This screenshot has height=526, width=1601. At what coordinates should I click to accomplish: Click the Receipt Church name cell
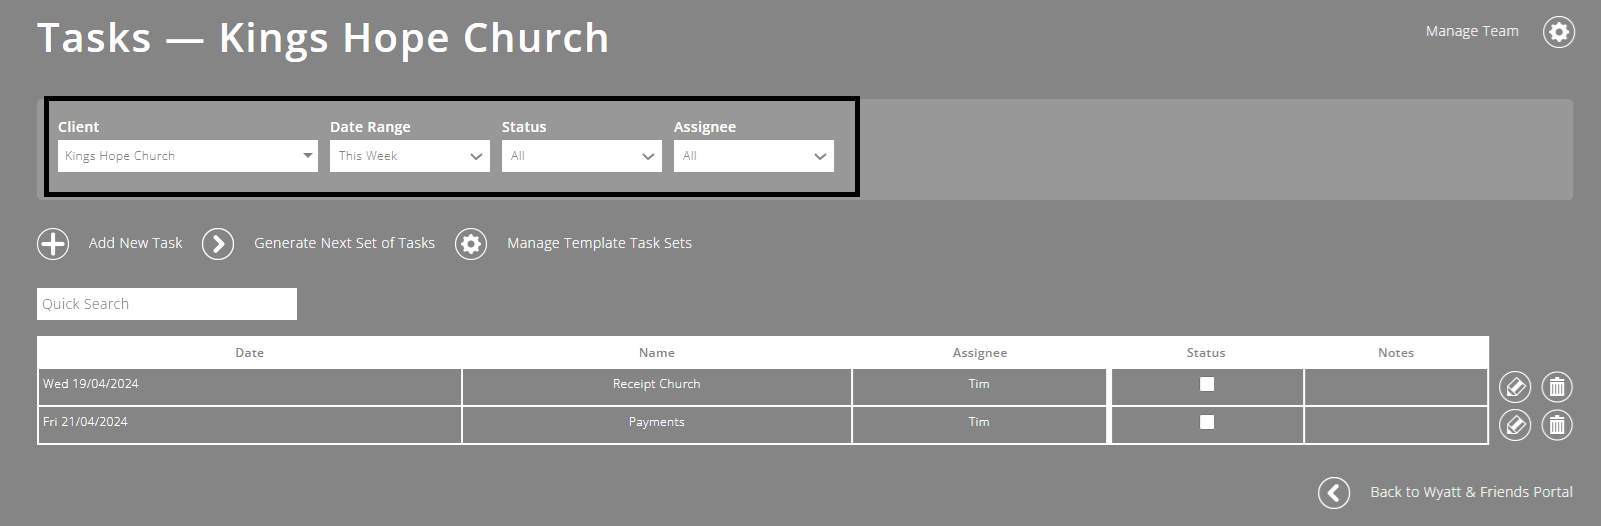tap(657, 387)
